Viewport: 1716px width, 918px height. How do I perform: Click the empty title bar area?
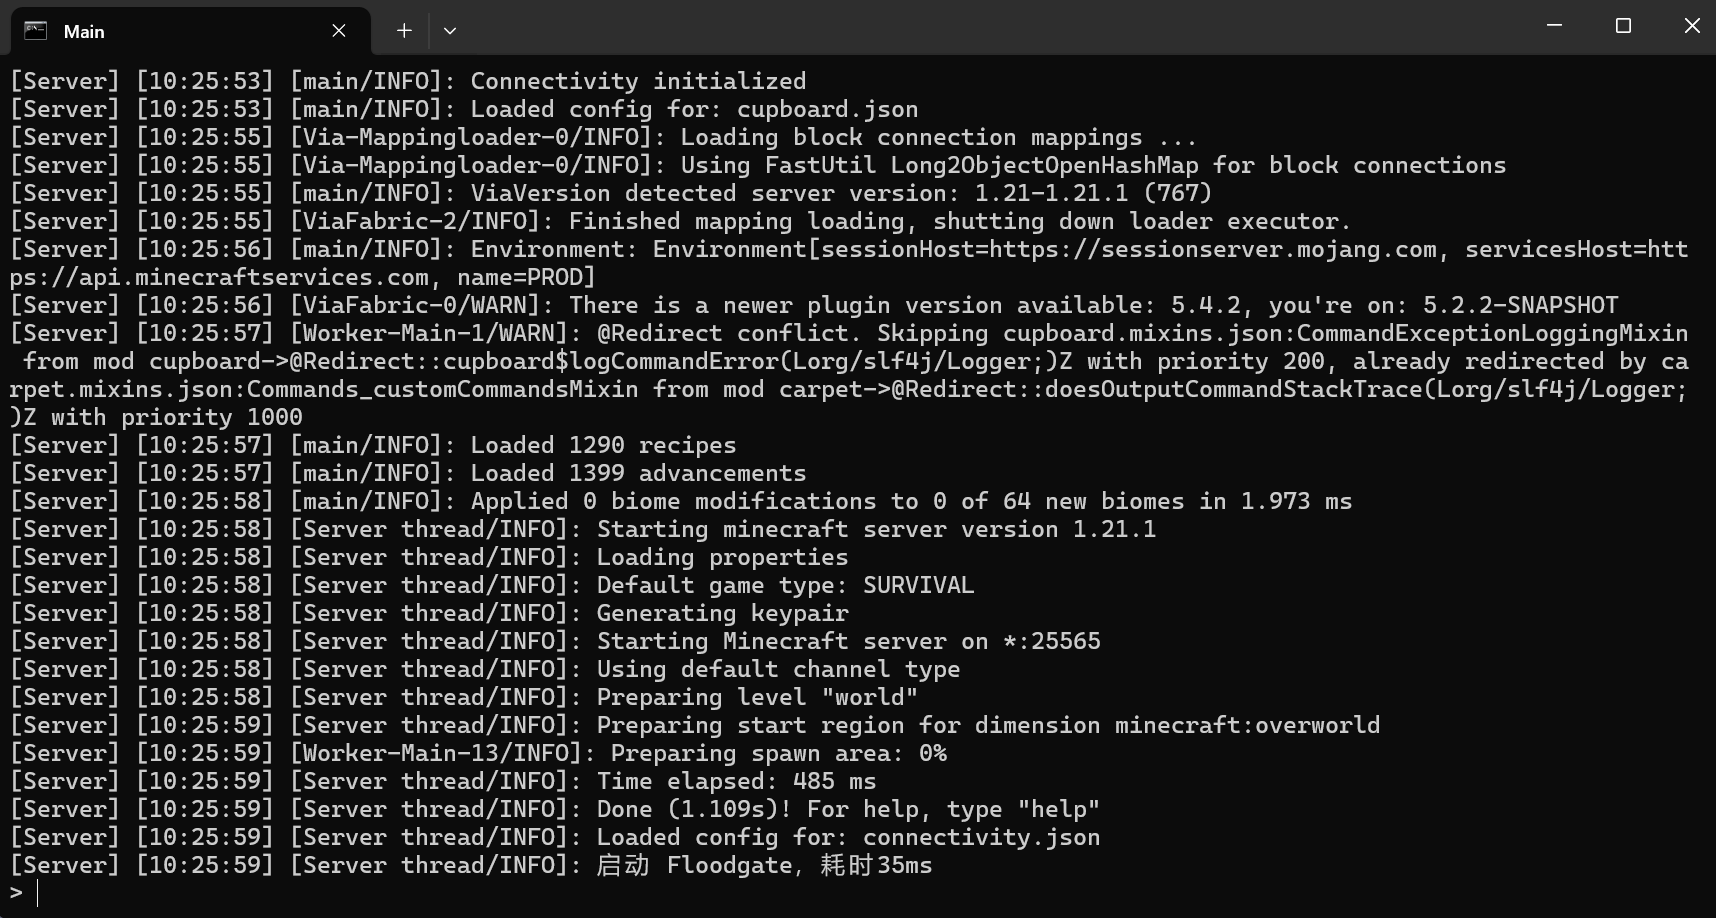click(x=1000, y=28)
